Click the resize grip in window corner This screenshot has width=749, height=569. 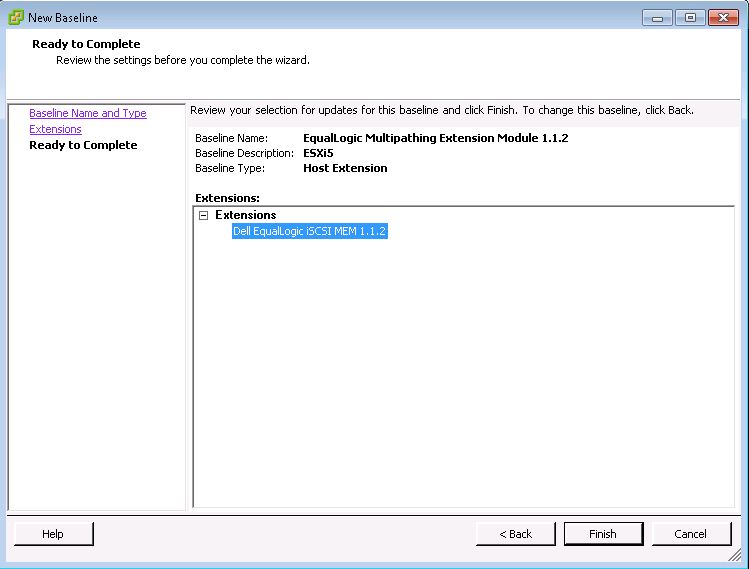735,555
